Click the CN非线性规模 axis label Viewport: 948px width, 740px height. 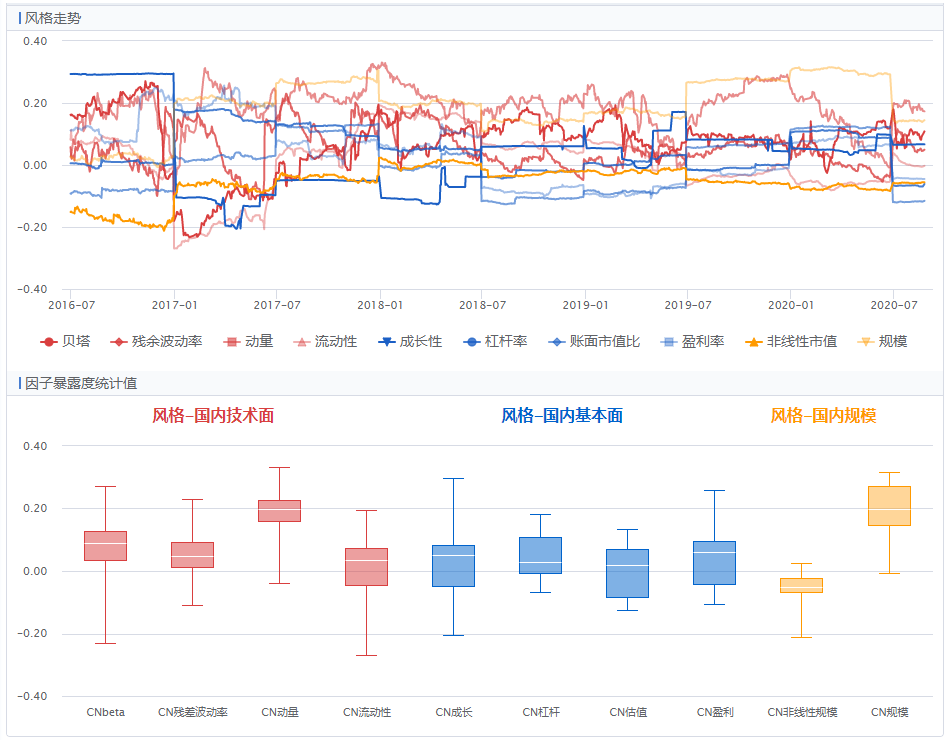point(802,713)
